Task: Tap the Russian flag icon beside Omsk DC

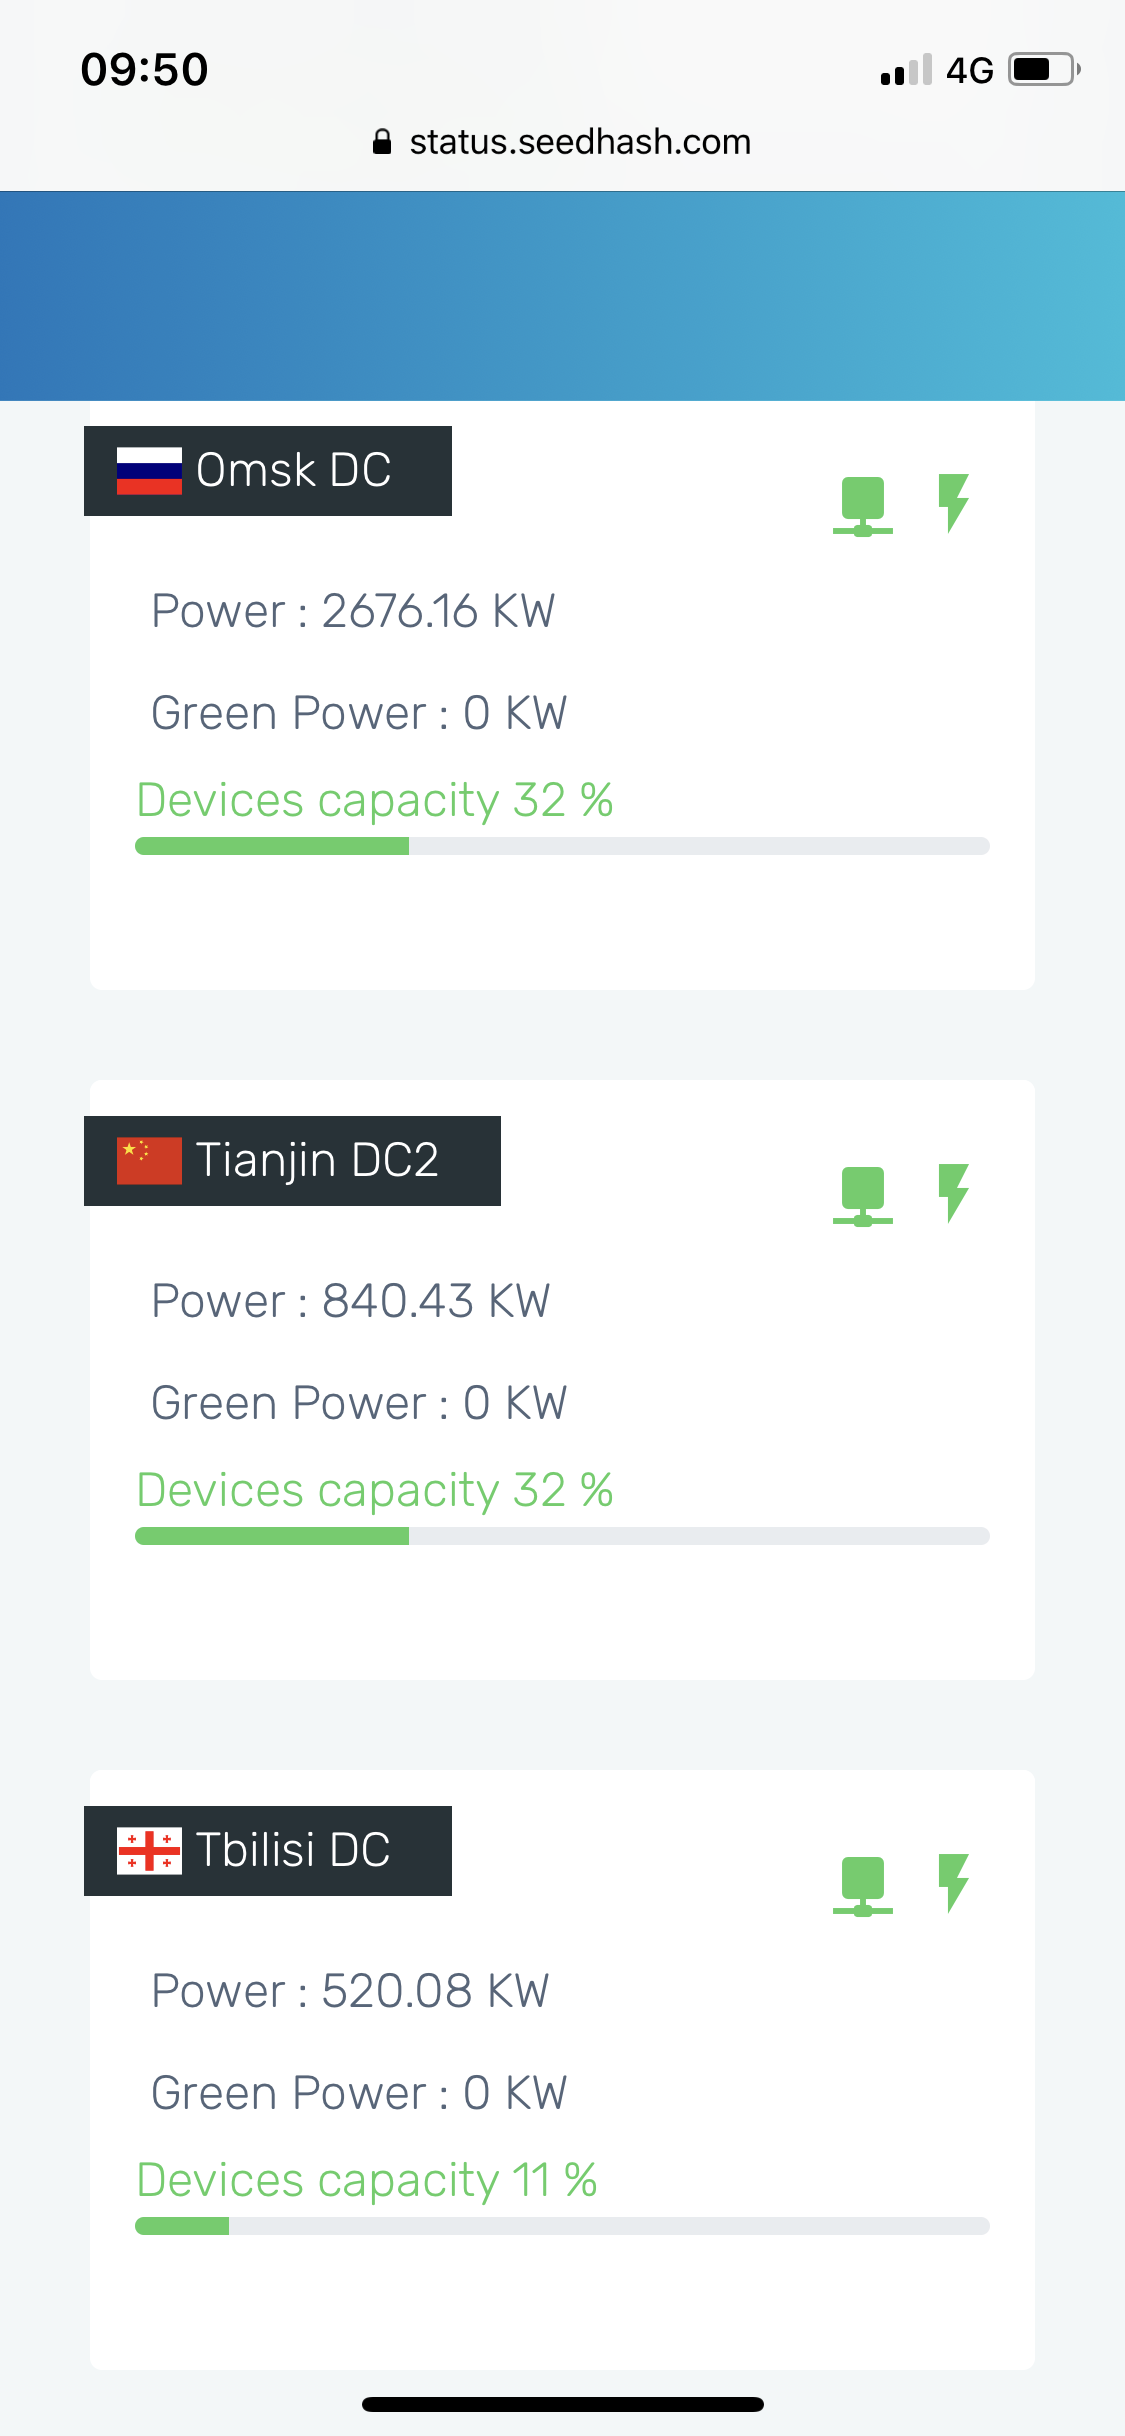Action: coord(149,471)
